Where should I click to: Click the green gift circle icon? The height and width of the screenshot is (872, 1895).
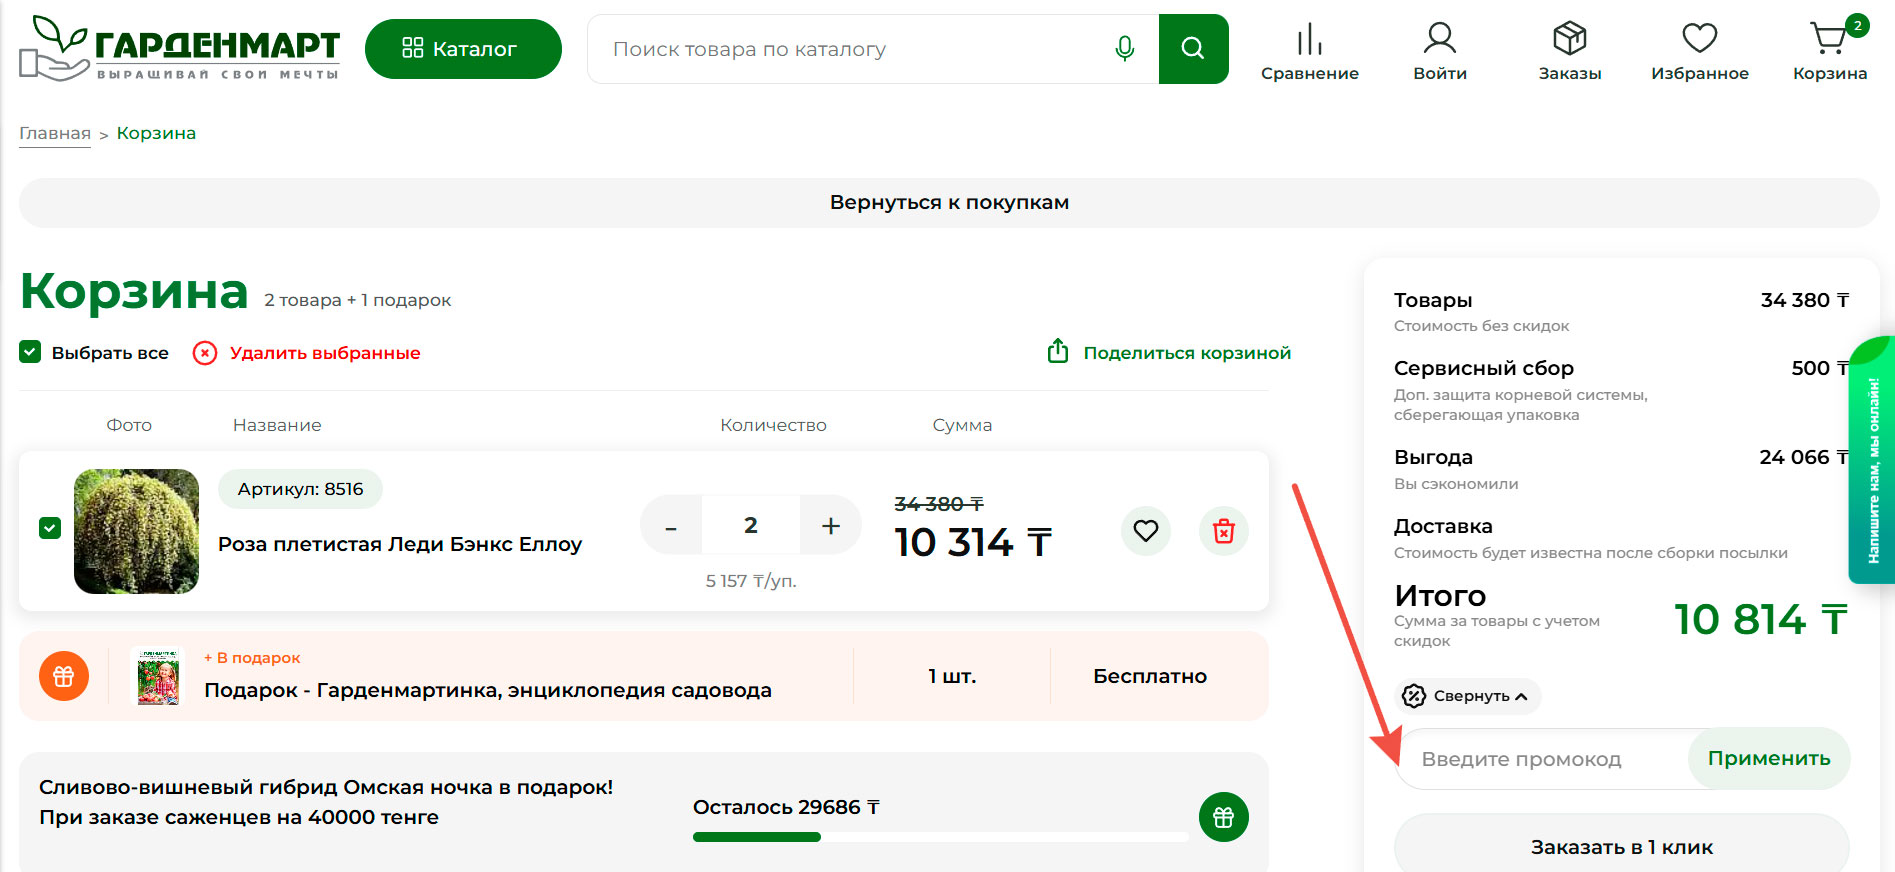click(1224, 817)
